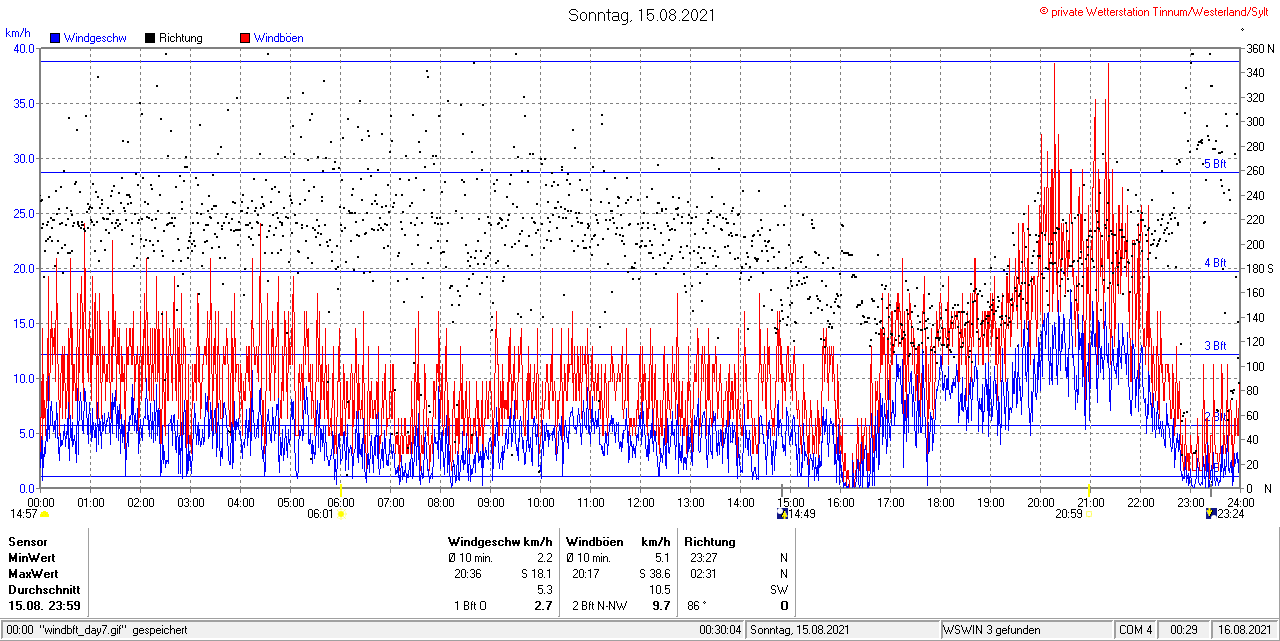Image resolution: width=1280 pixels, height=641 pixels.
Task: Select the Windböen legend label
Action: (x=278, y=38)
